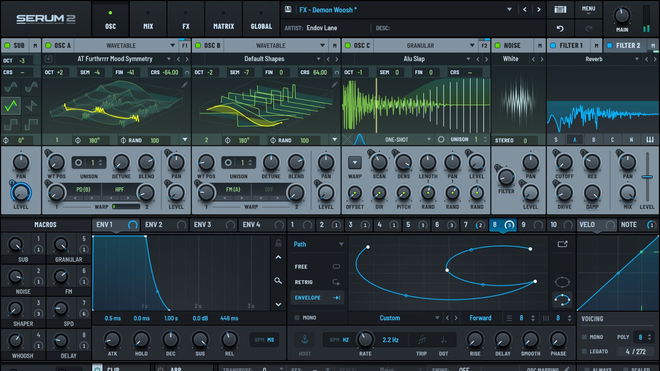
Task: Open the MENU button
Action: 588,9
